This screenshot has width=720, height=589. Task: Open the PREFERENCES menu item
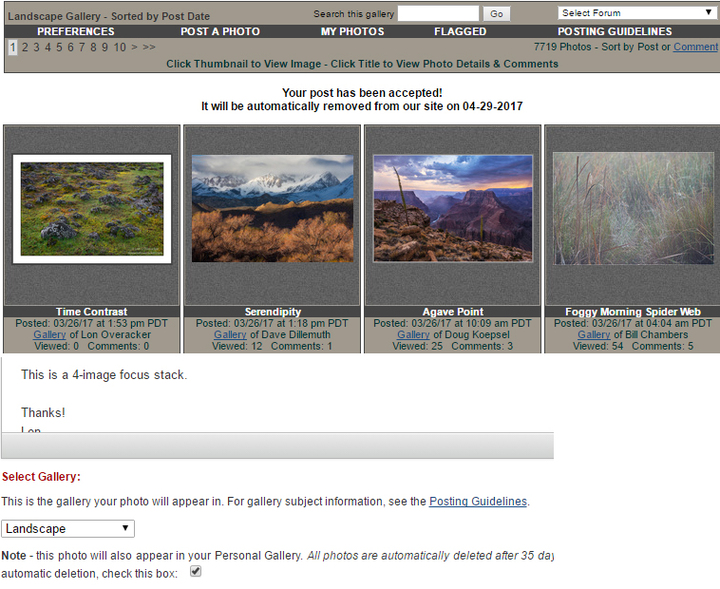click(x=76, y=32)
